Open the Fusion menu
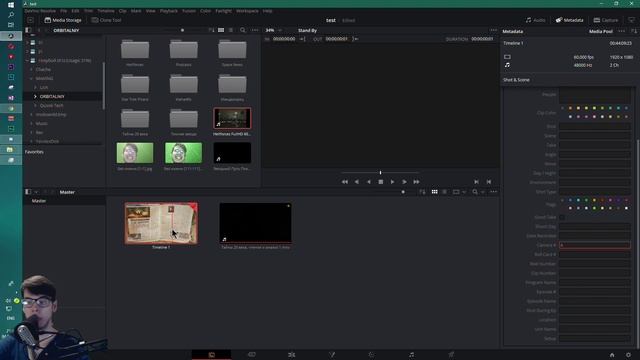 pyautogui.click(x=189, y=11)
